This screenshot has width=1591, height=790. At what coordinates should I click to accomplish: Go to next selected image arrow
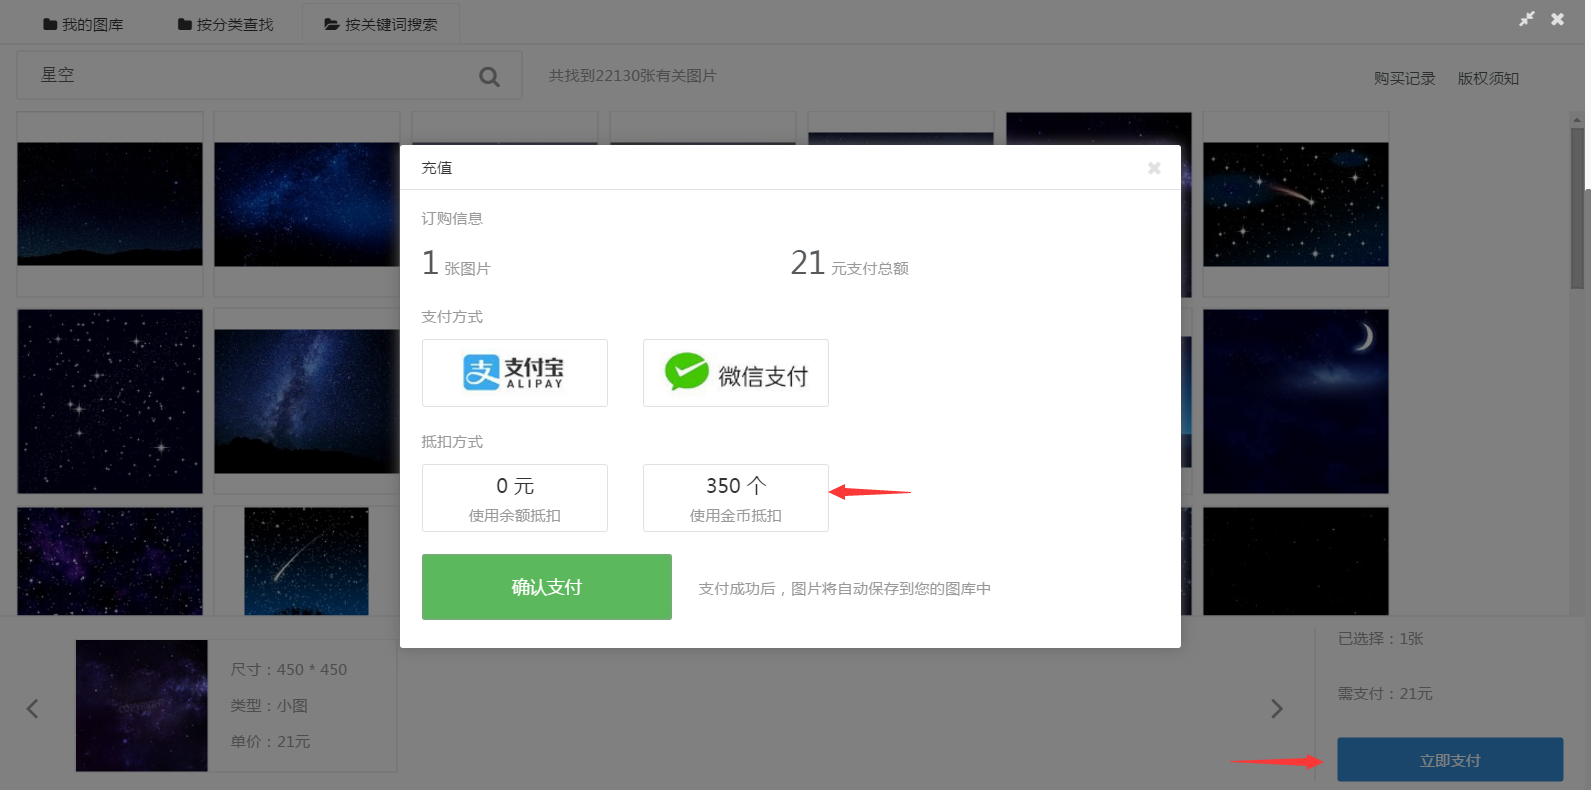[1276, 709]
